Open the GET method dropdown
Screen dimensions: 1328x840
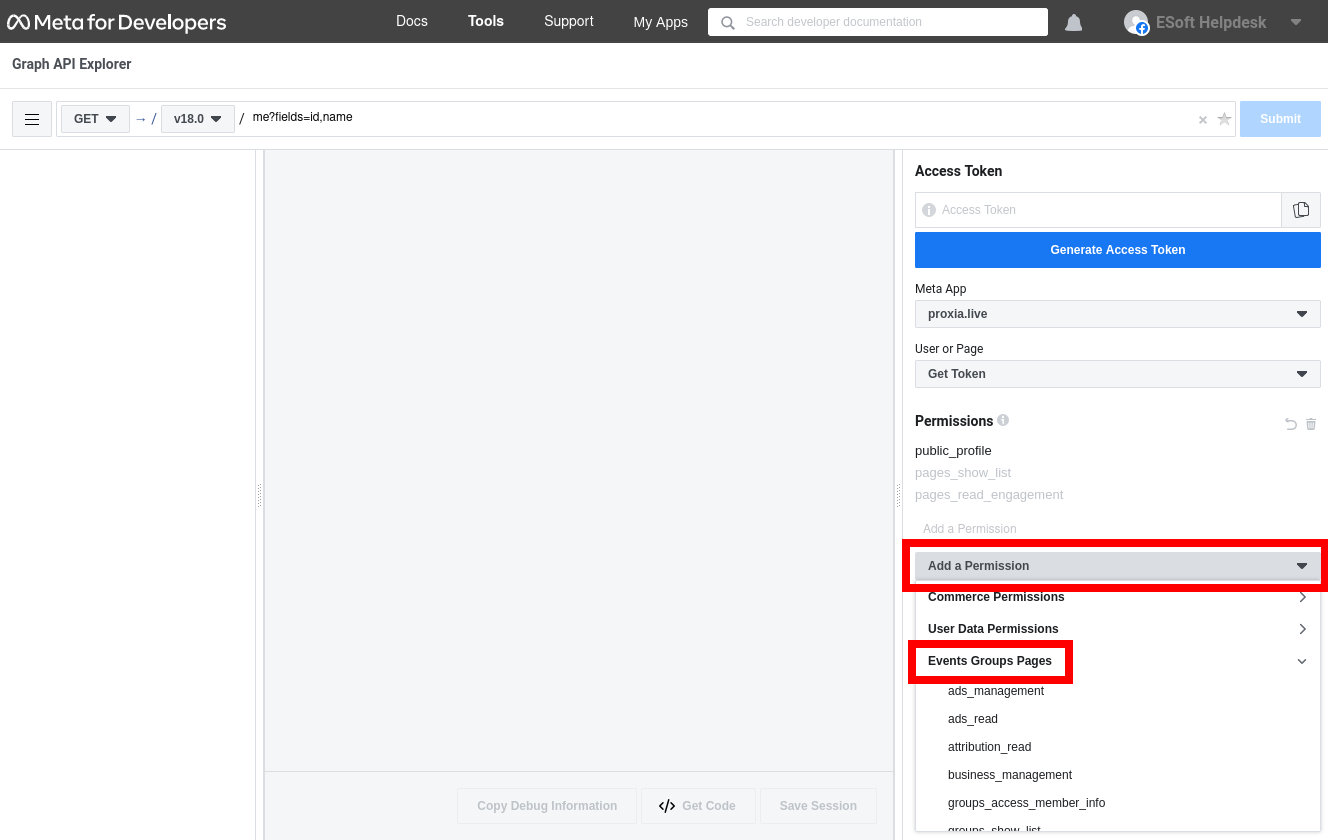[95, 119]
